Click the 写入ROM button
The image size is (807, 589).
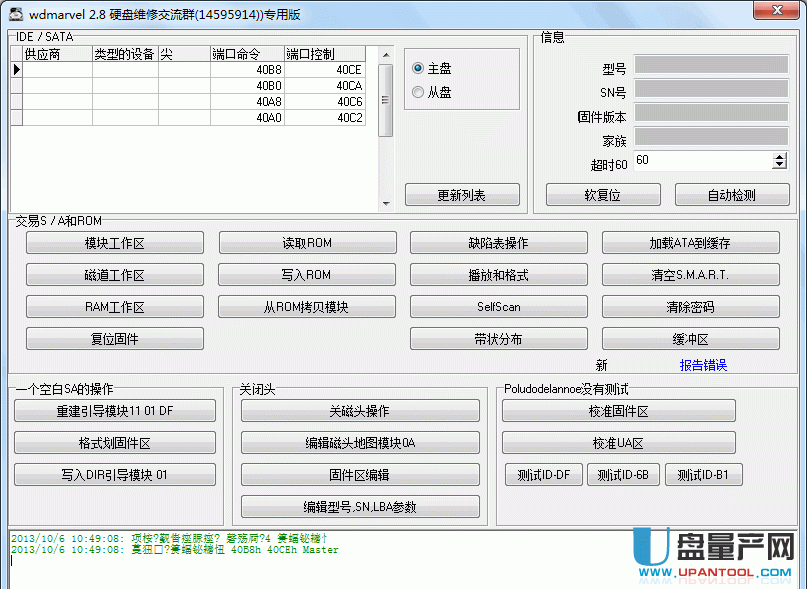pos(306,275)
